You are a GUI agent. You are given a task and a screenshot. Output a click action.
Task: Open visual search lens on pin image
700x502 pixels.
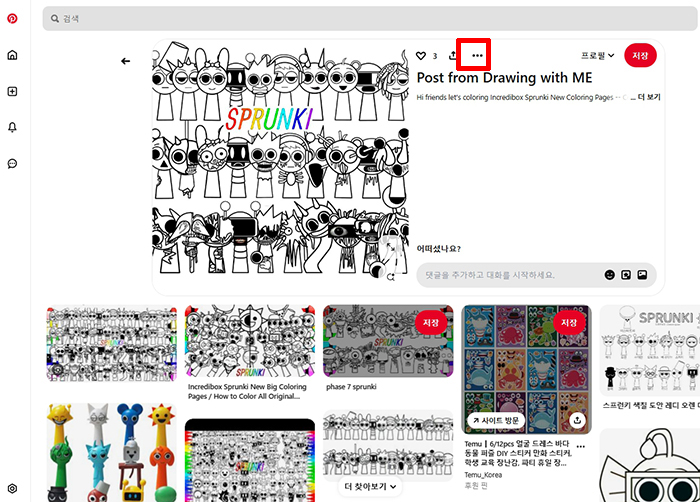click(x=391, y=277)
